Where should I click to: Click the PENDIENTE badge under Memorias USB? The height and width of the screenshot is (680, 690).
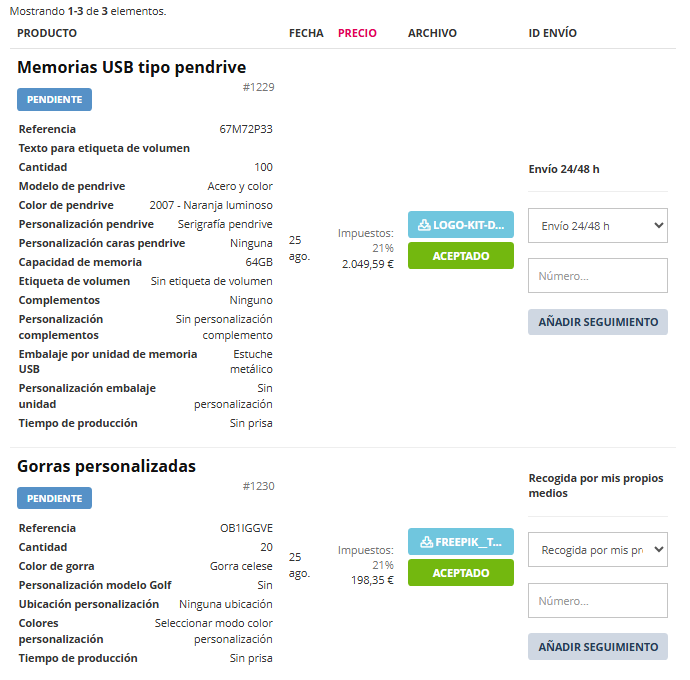[54, 100]
